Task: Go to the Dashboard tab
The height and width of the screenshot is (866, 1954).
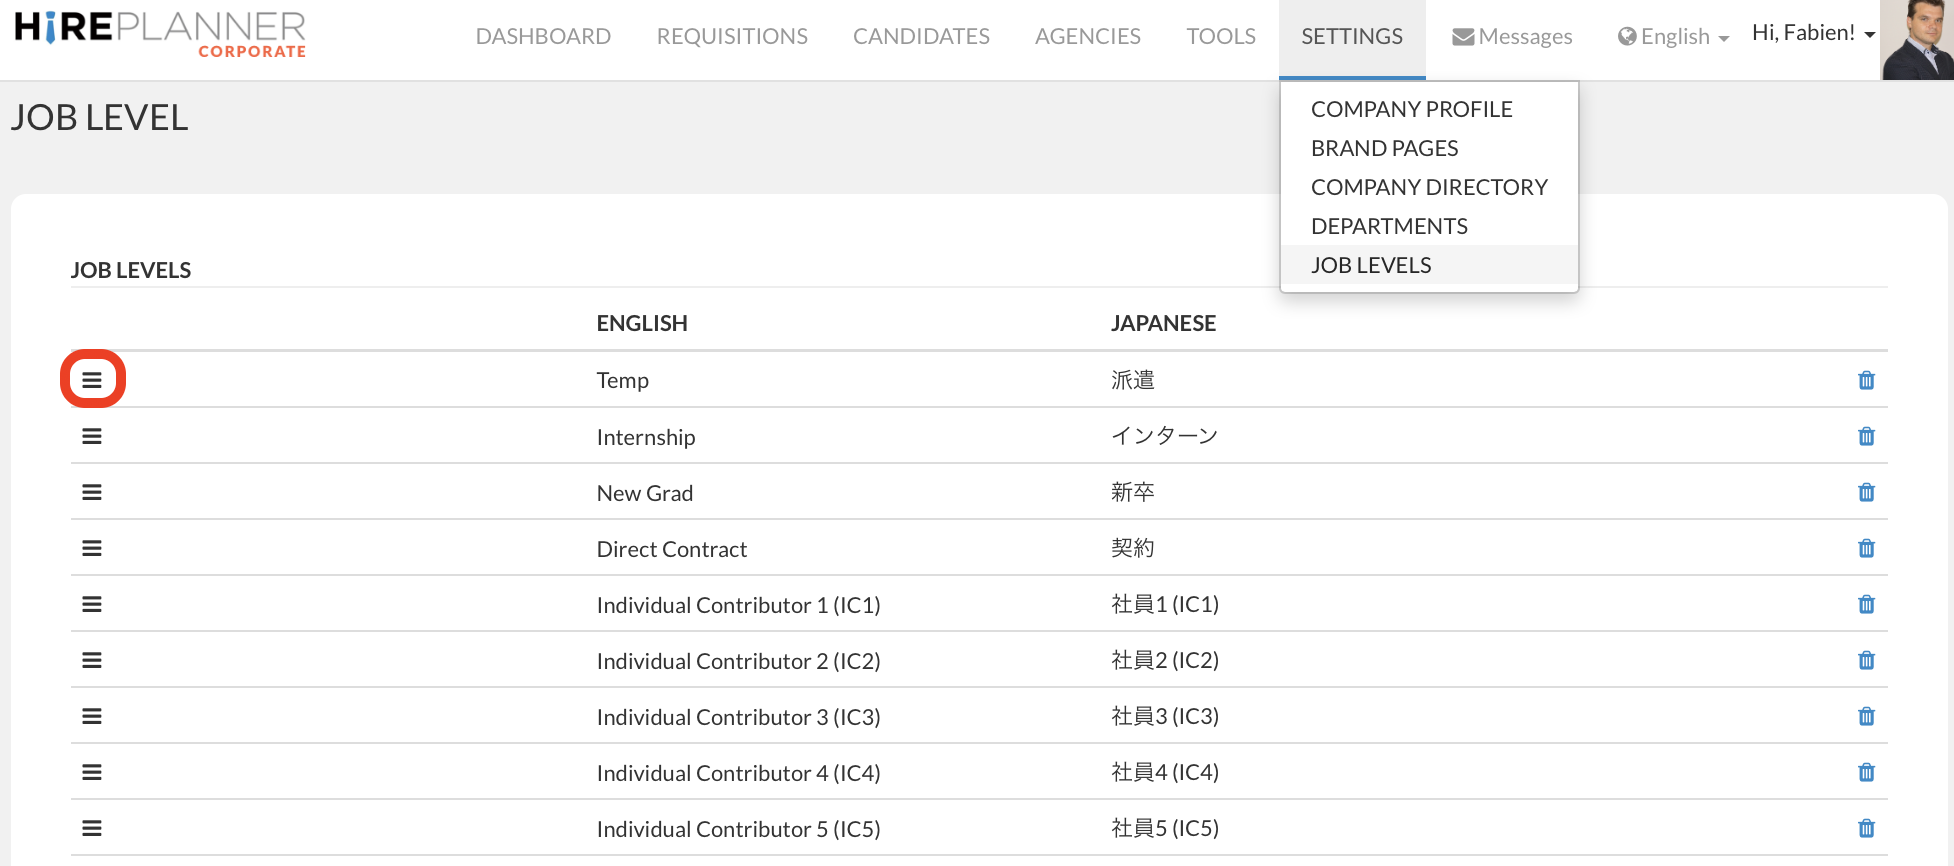Action: pyautogui.click(x=543, y=37)
